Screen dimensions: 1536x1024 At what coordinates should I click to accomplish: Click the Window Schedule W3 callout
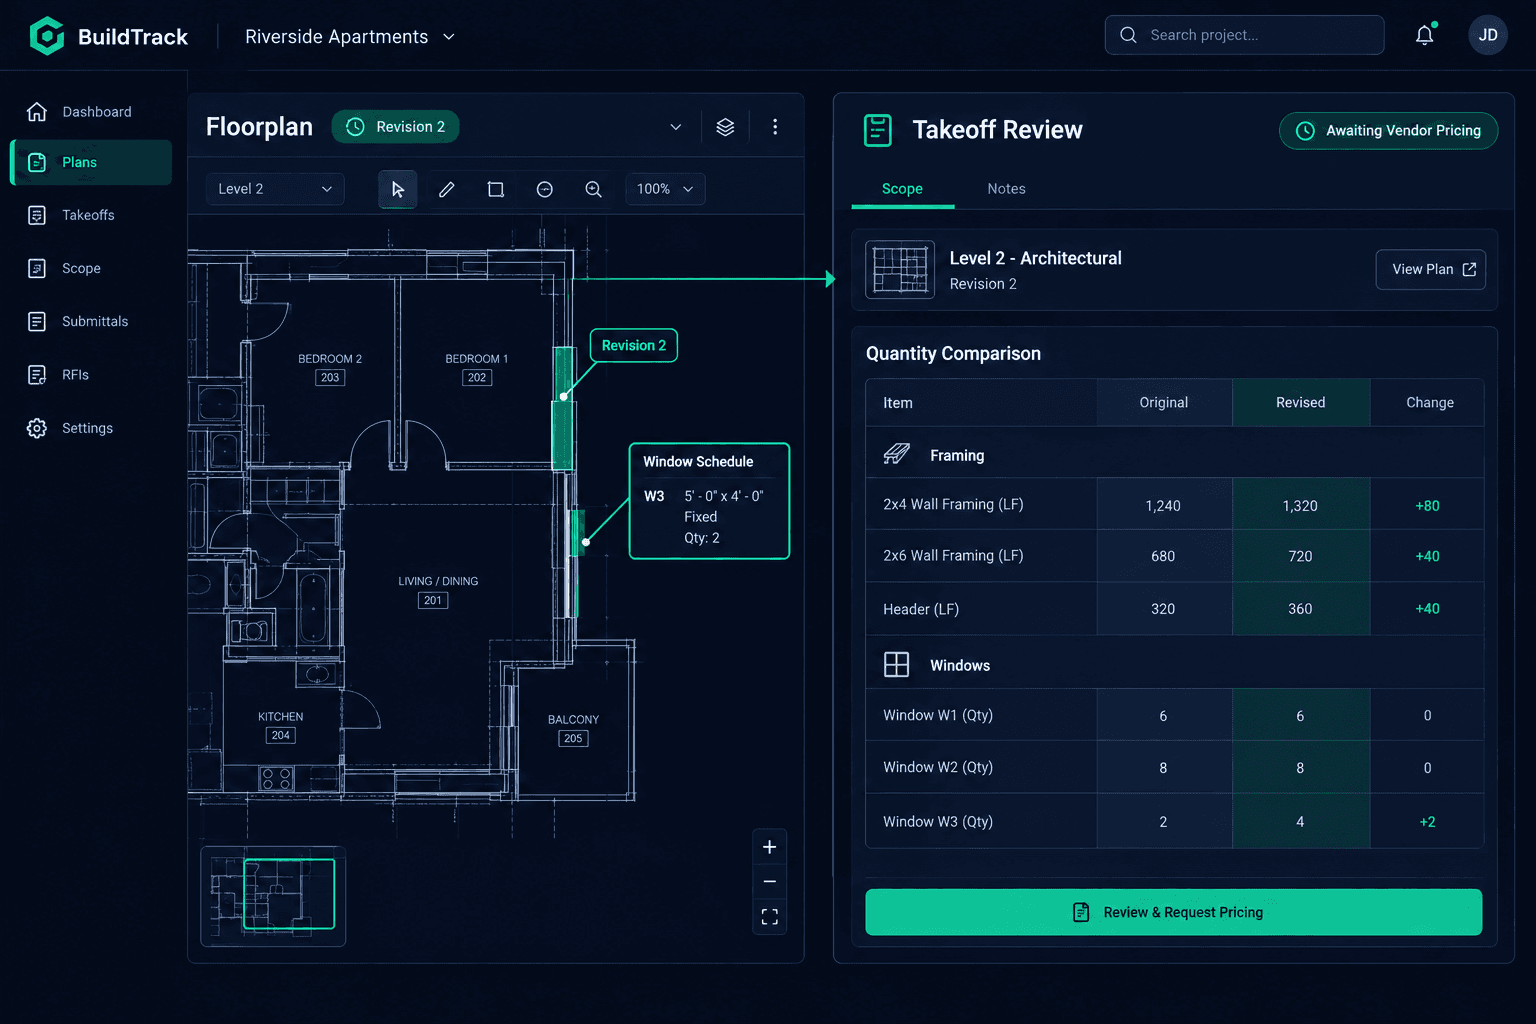tap(709, 501)
